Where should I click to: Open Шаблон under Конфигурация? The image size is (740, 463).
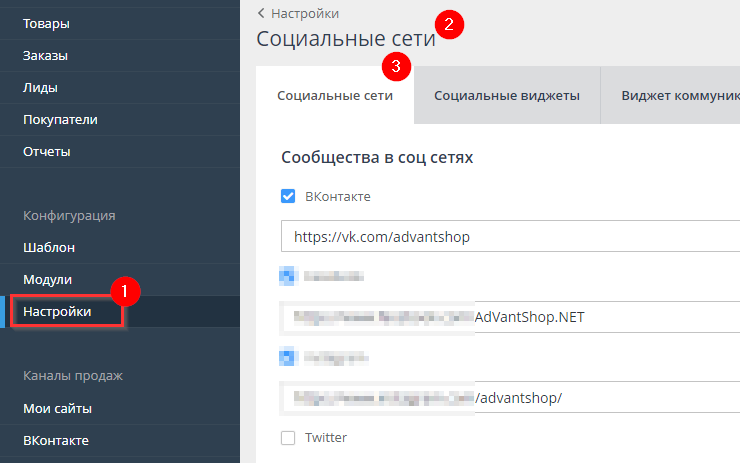tap(49, 247)
